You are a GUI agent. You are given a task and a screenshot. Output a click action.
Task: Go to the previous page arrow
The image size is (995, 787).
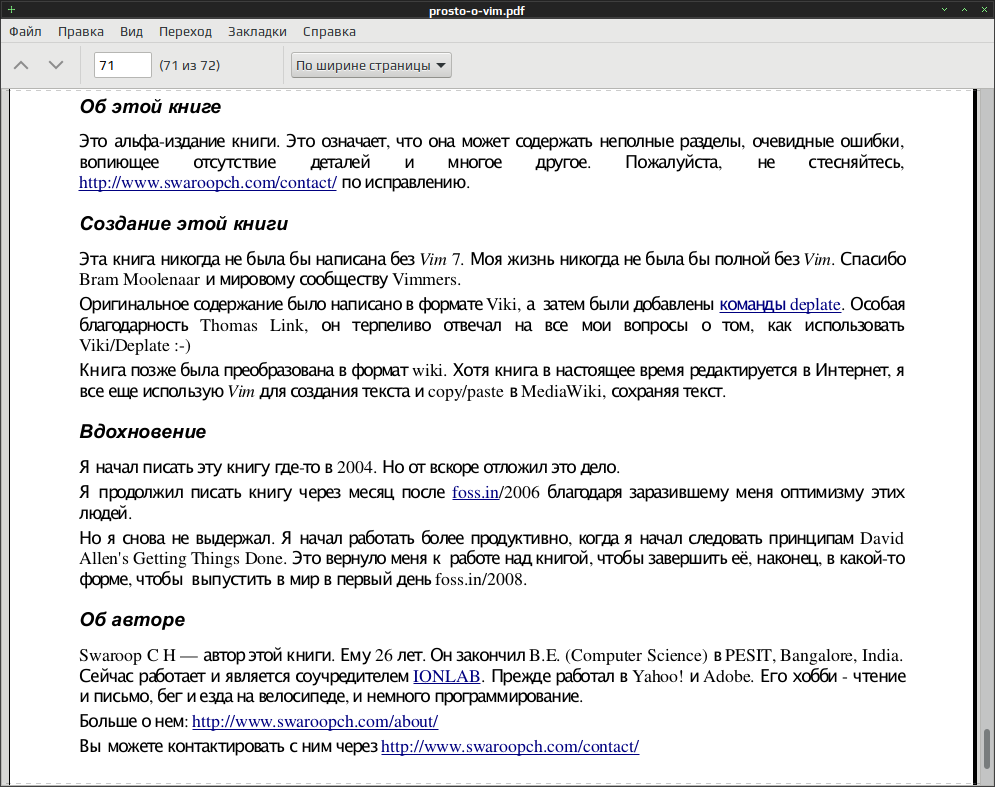21,65
